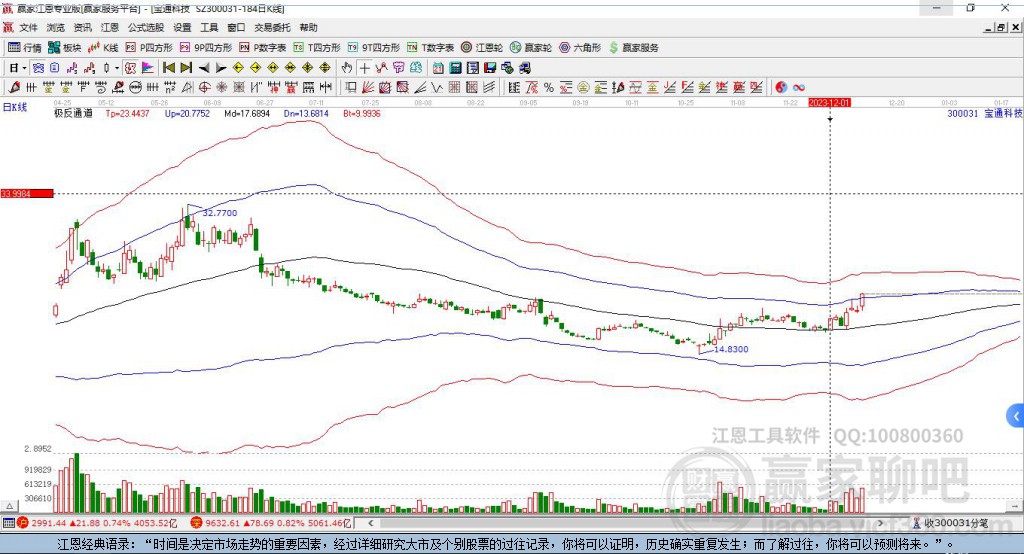
Task: Open the T四方形 tool
Action: click(x=317, y=48)
